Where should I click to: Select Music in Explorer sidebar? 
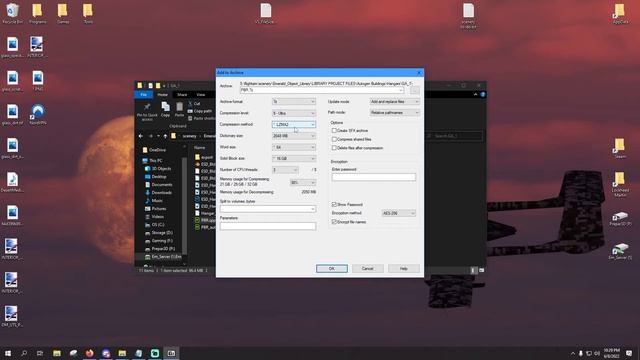tap(154, 201)
